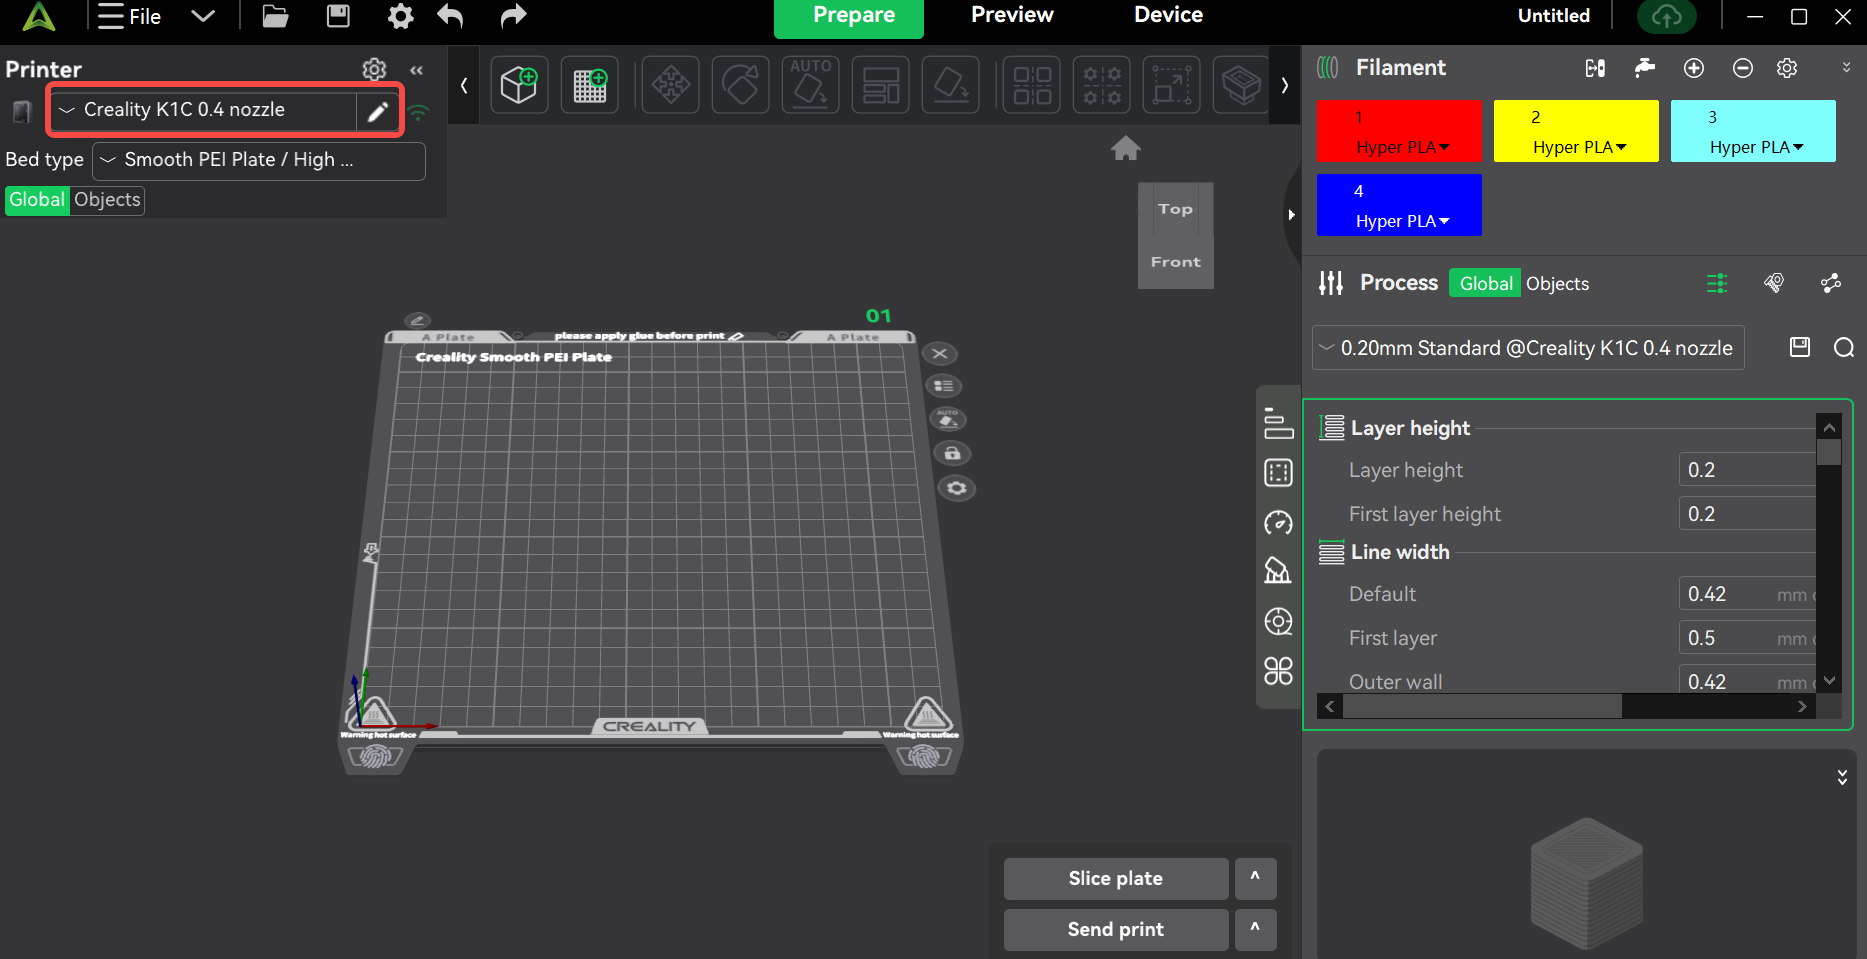Click the pencil edit printer preset icon

click(x=377, y=111)
